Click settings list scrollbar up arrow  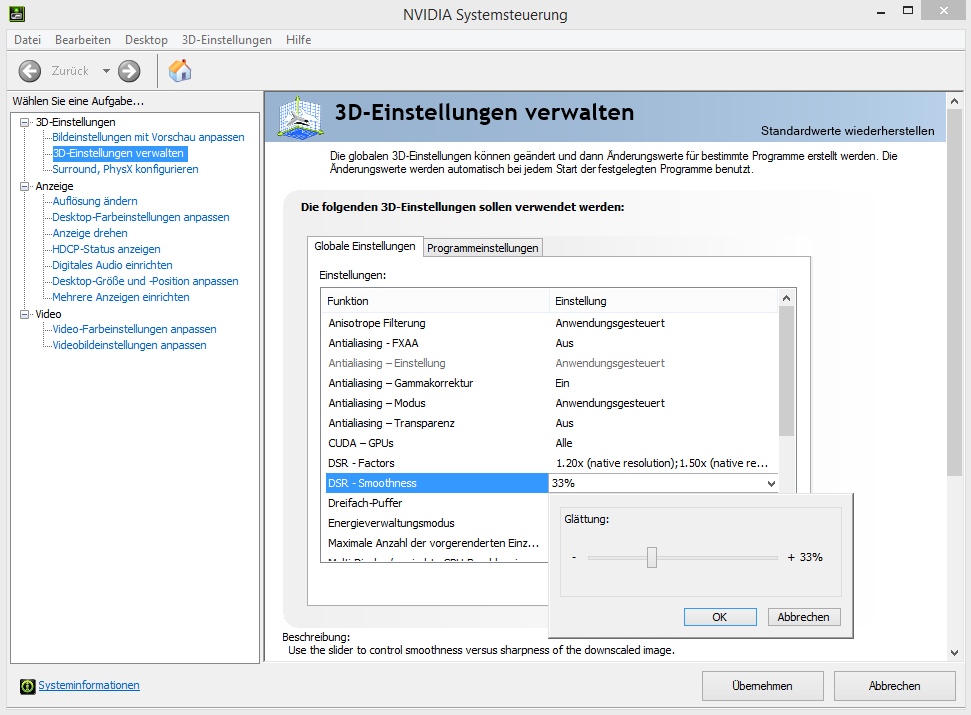tap(786, 298)
